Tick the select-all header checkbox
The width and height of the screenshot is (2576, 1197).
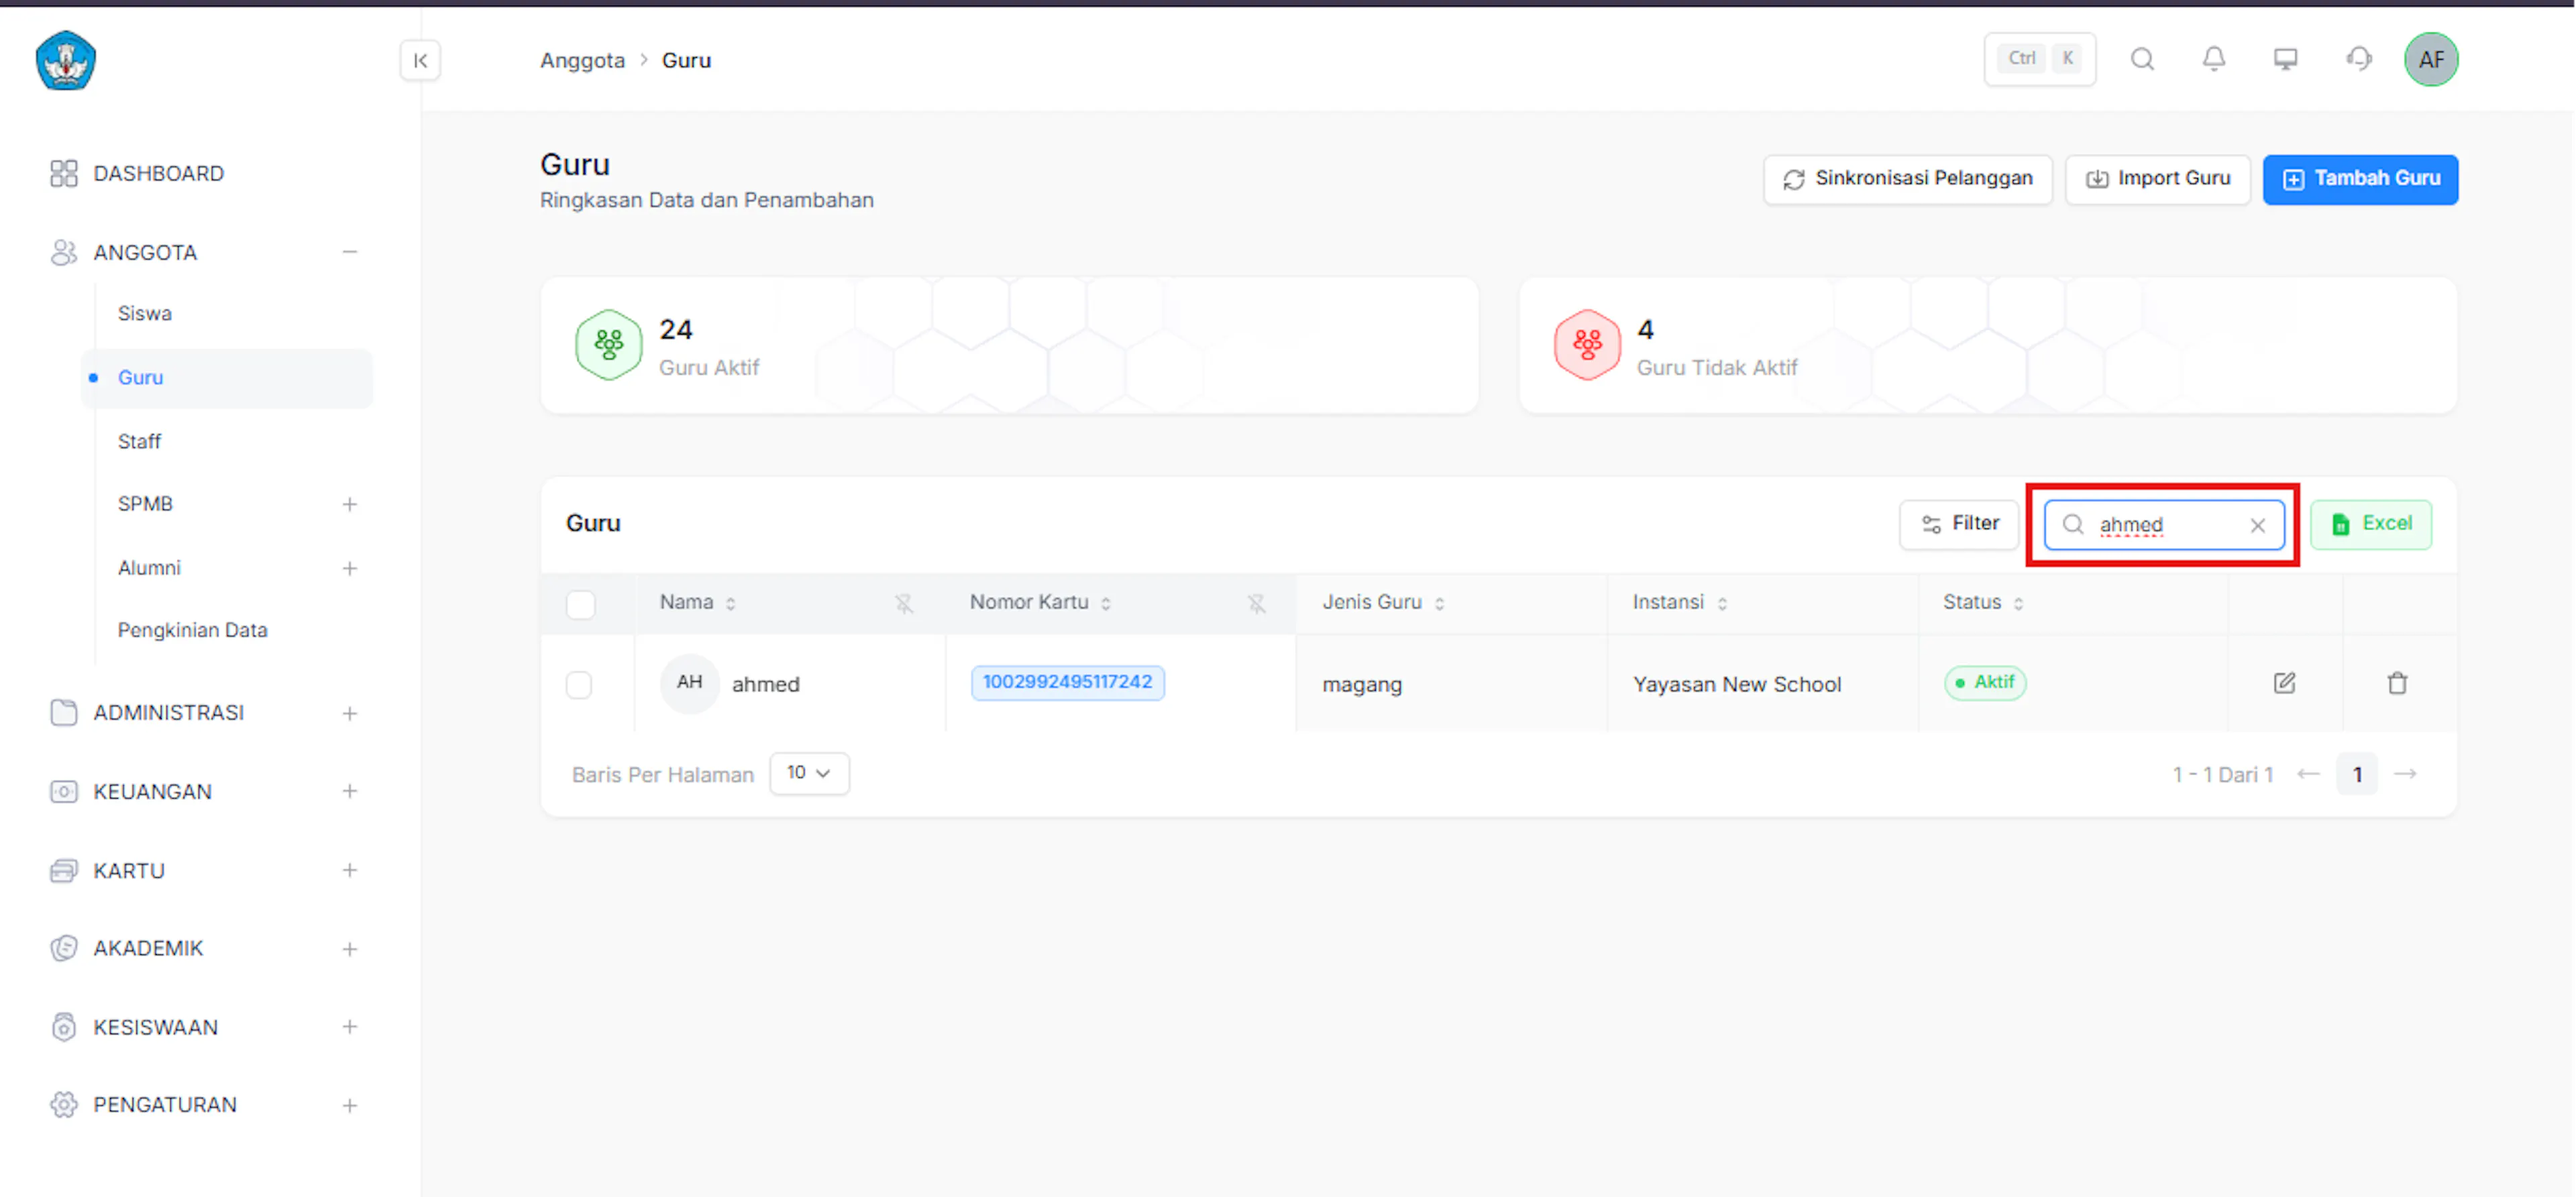coord(580,604)
